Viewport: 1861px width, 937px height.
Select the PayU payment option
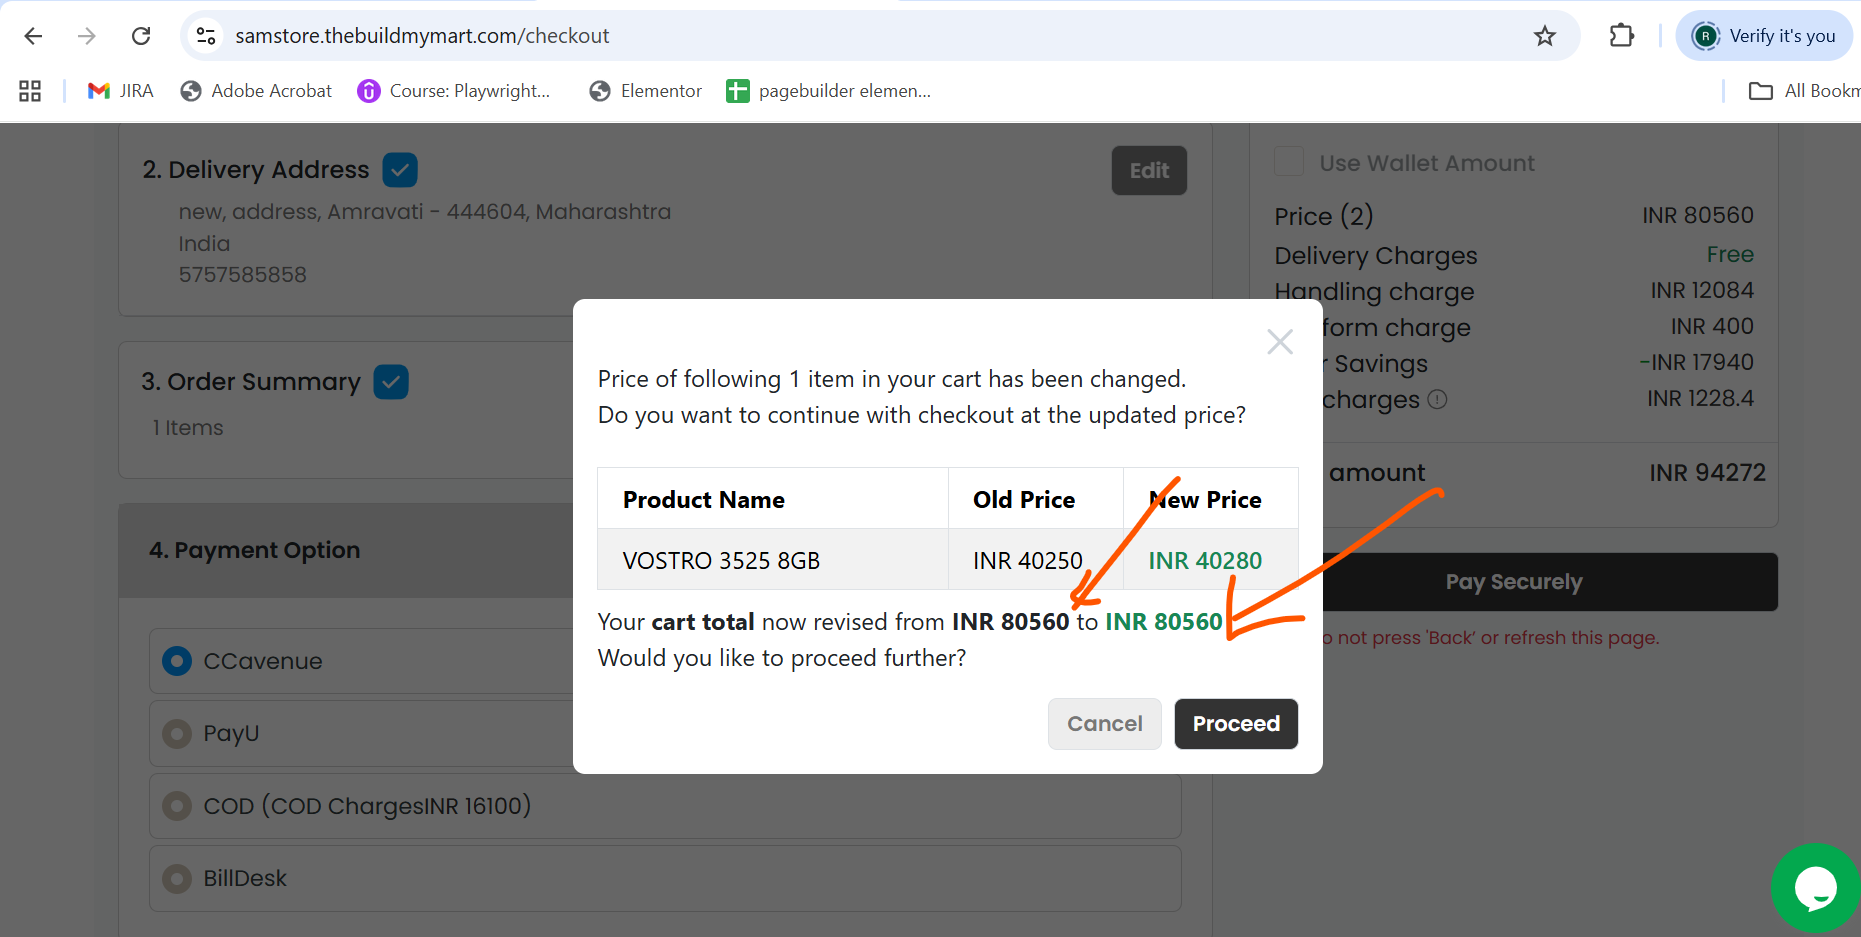pyautogui.click(x=177, y=734)
